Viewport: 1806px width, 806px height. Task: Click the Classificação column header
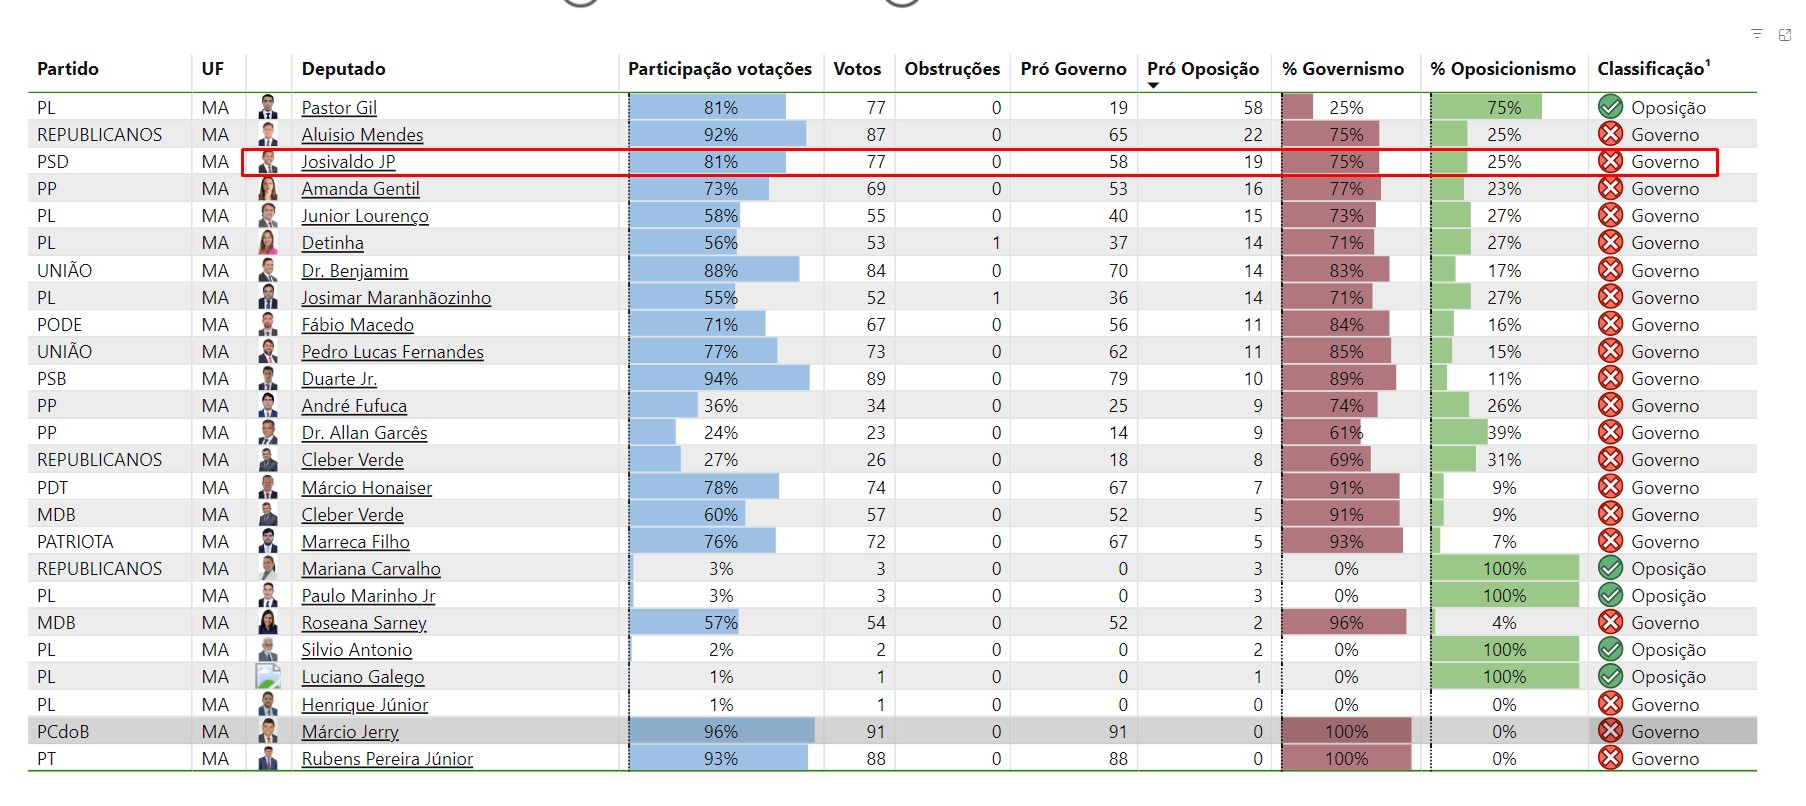point(1652,69)
